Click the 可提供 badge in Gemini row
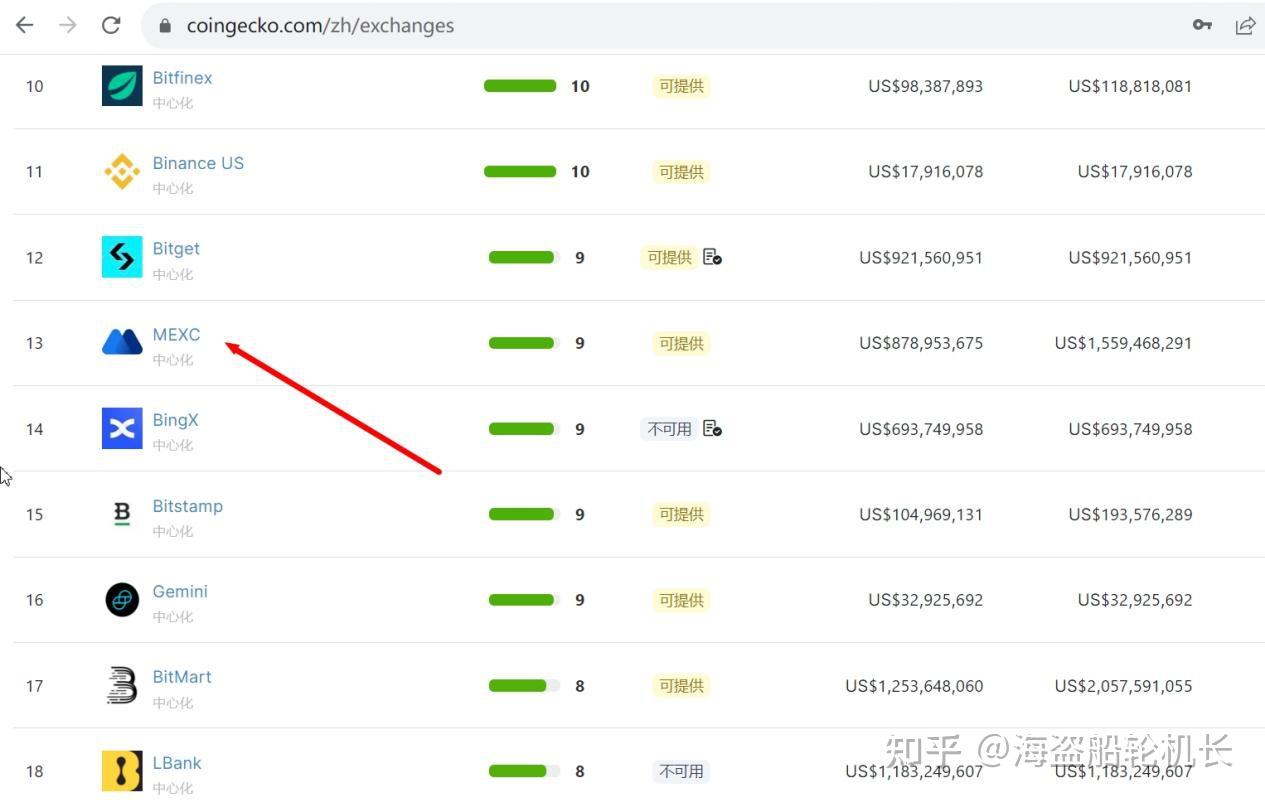Viewport: 1265px width, 802px height. pos(681,600)
